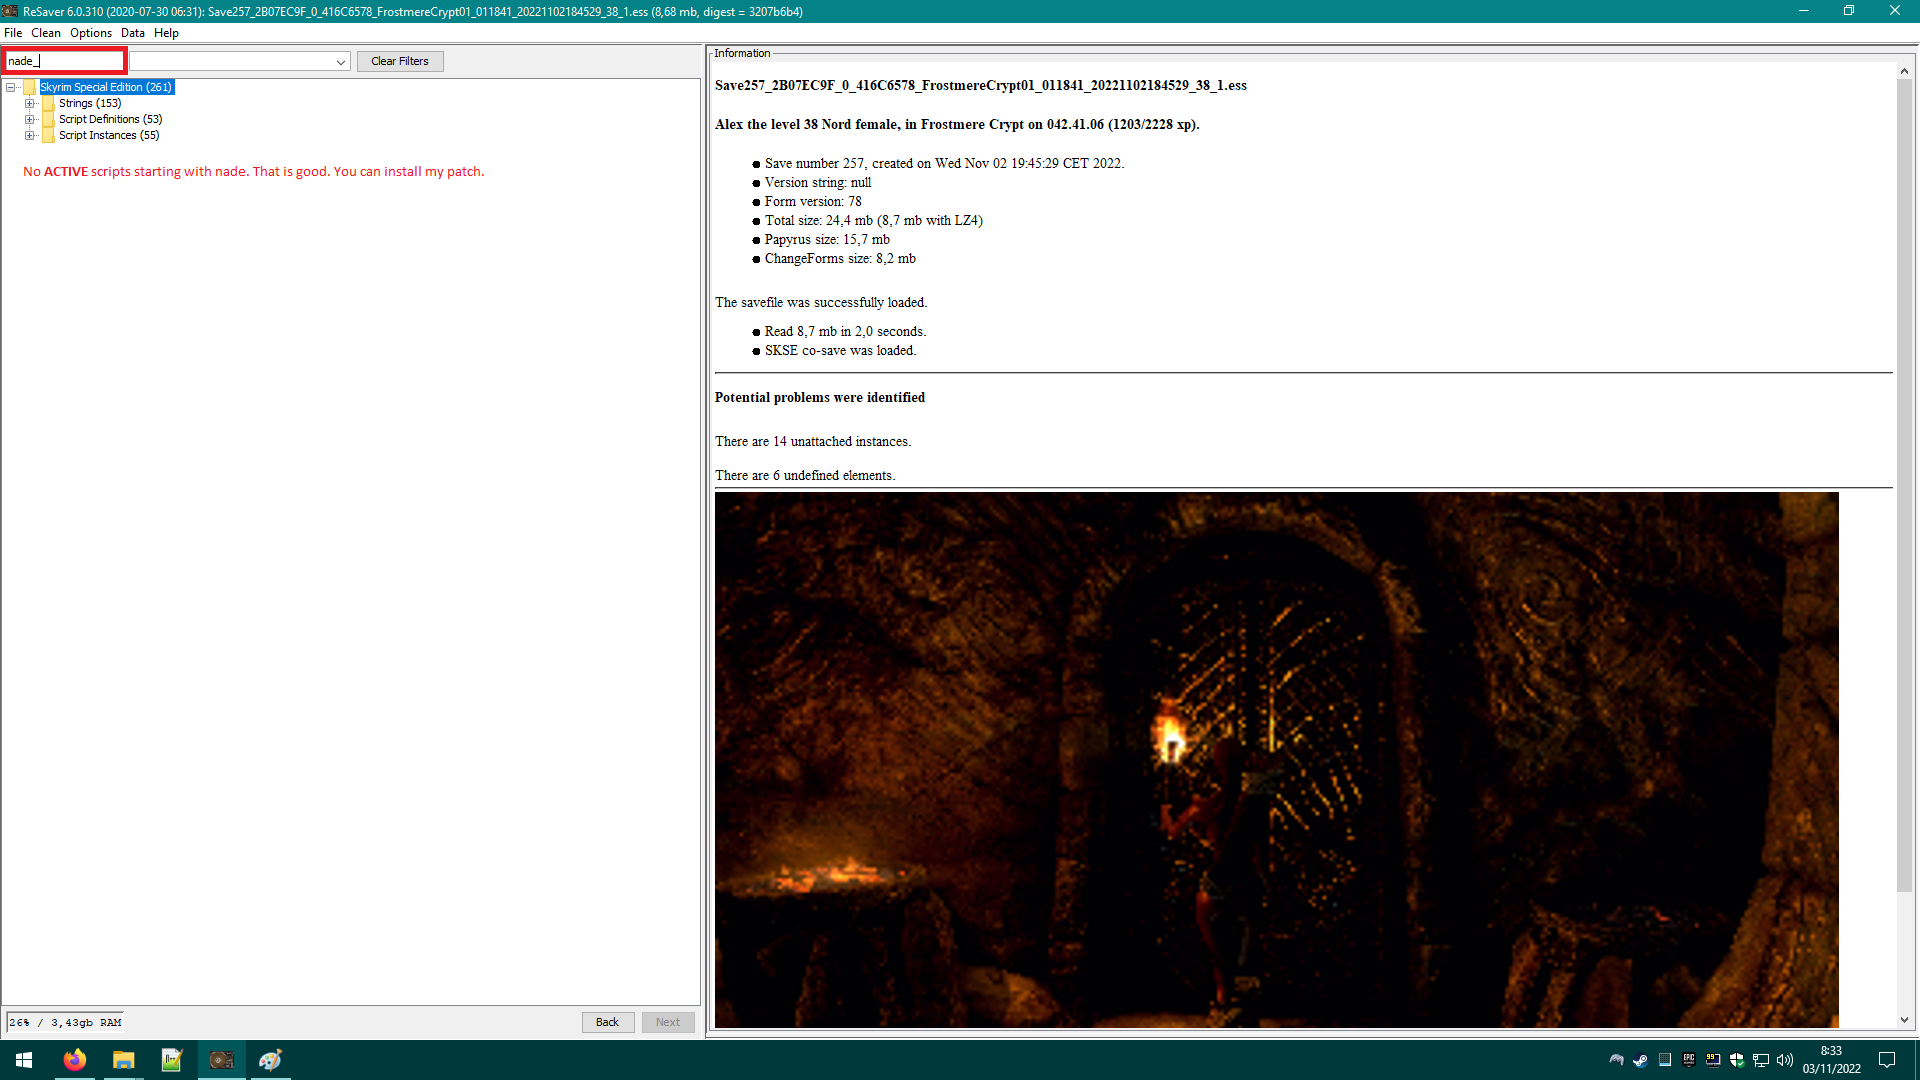This screenshot has width=1920, height=1080.
Task: Switch to ReSaver taskbar icon
Action: tap(221, 1060)
